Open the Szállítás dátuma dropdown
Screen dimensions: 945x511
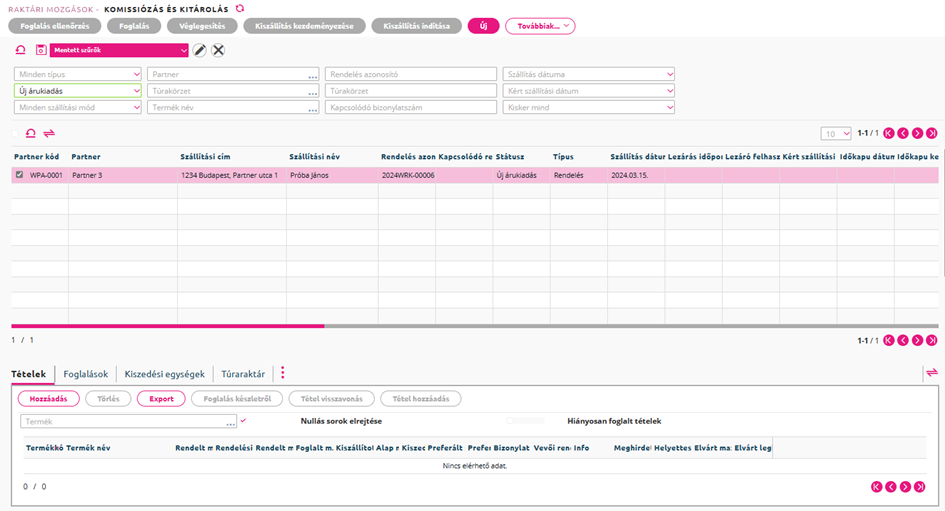tap(589, 74)
